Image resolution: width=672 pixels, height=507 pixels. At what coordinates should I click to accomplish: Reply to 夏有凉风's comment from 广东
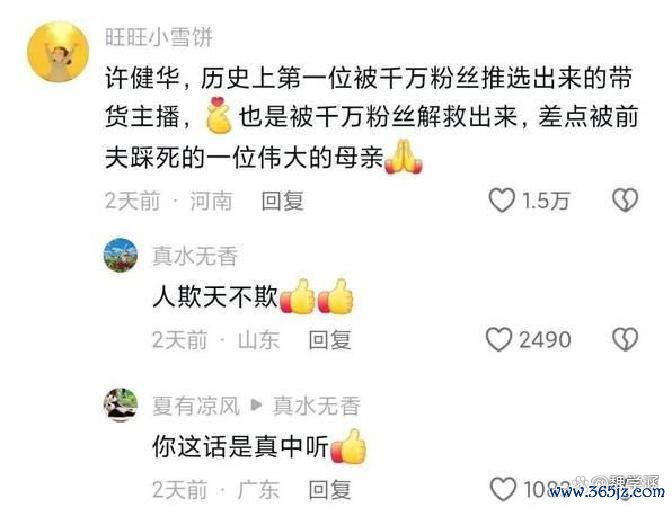pos(330,489)
